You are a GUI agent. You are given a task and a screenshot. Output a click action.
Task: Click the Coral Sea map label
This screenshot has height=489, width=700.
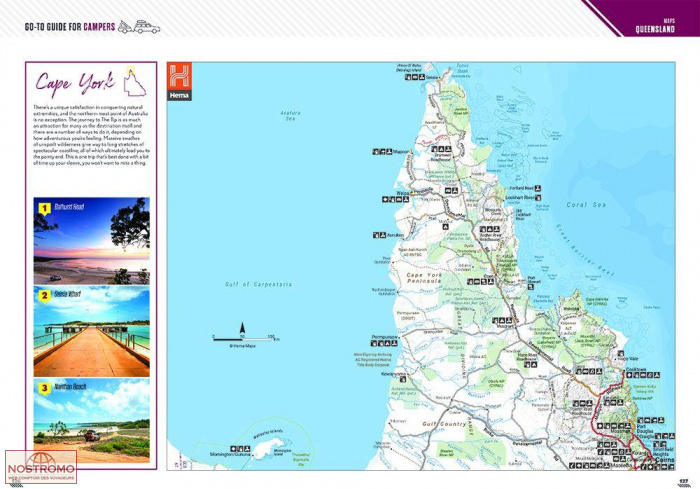[586, 205]
